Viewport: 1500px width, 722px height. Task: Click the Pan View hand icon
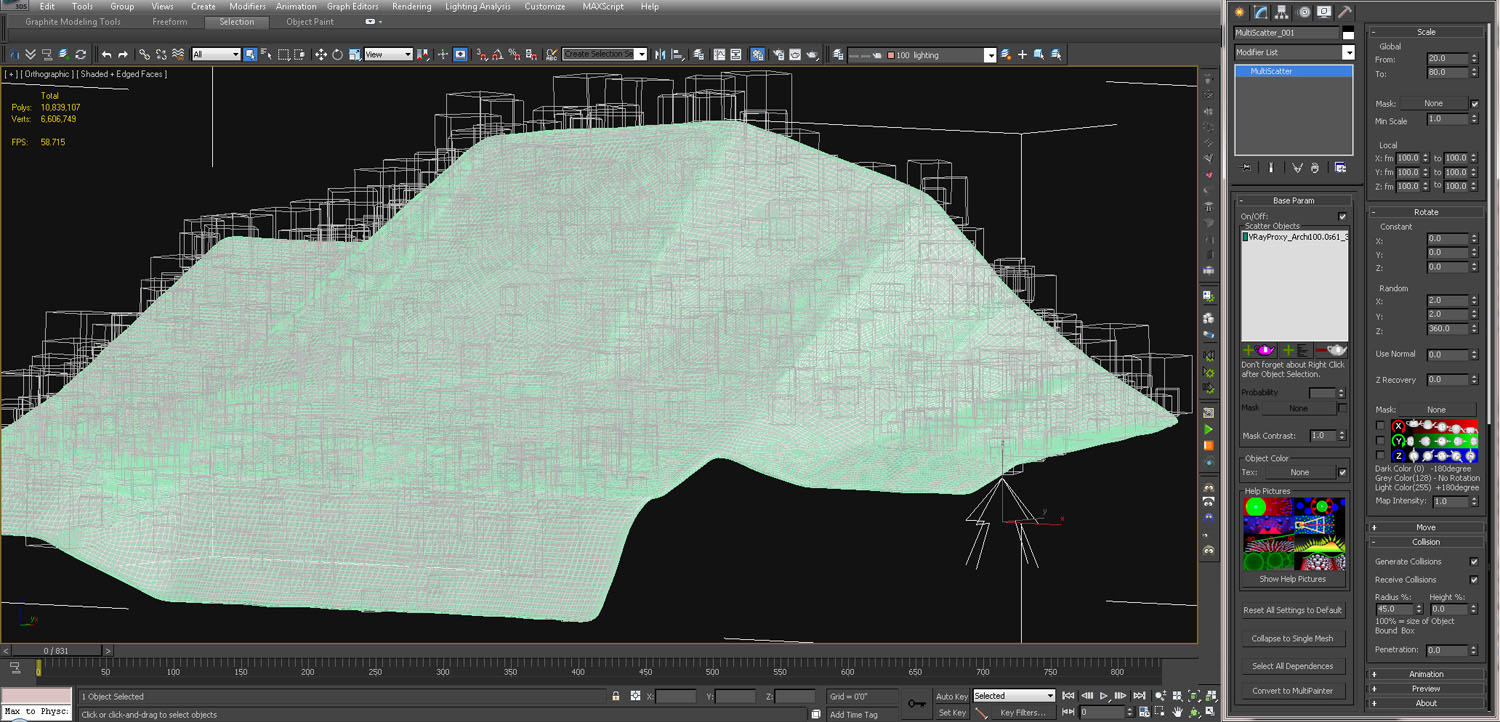(1179, 712)
